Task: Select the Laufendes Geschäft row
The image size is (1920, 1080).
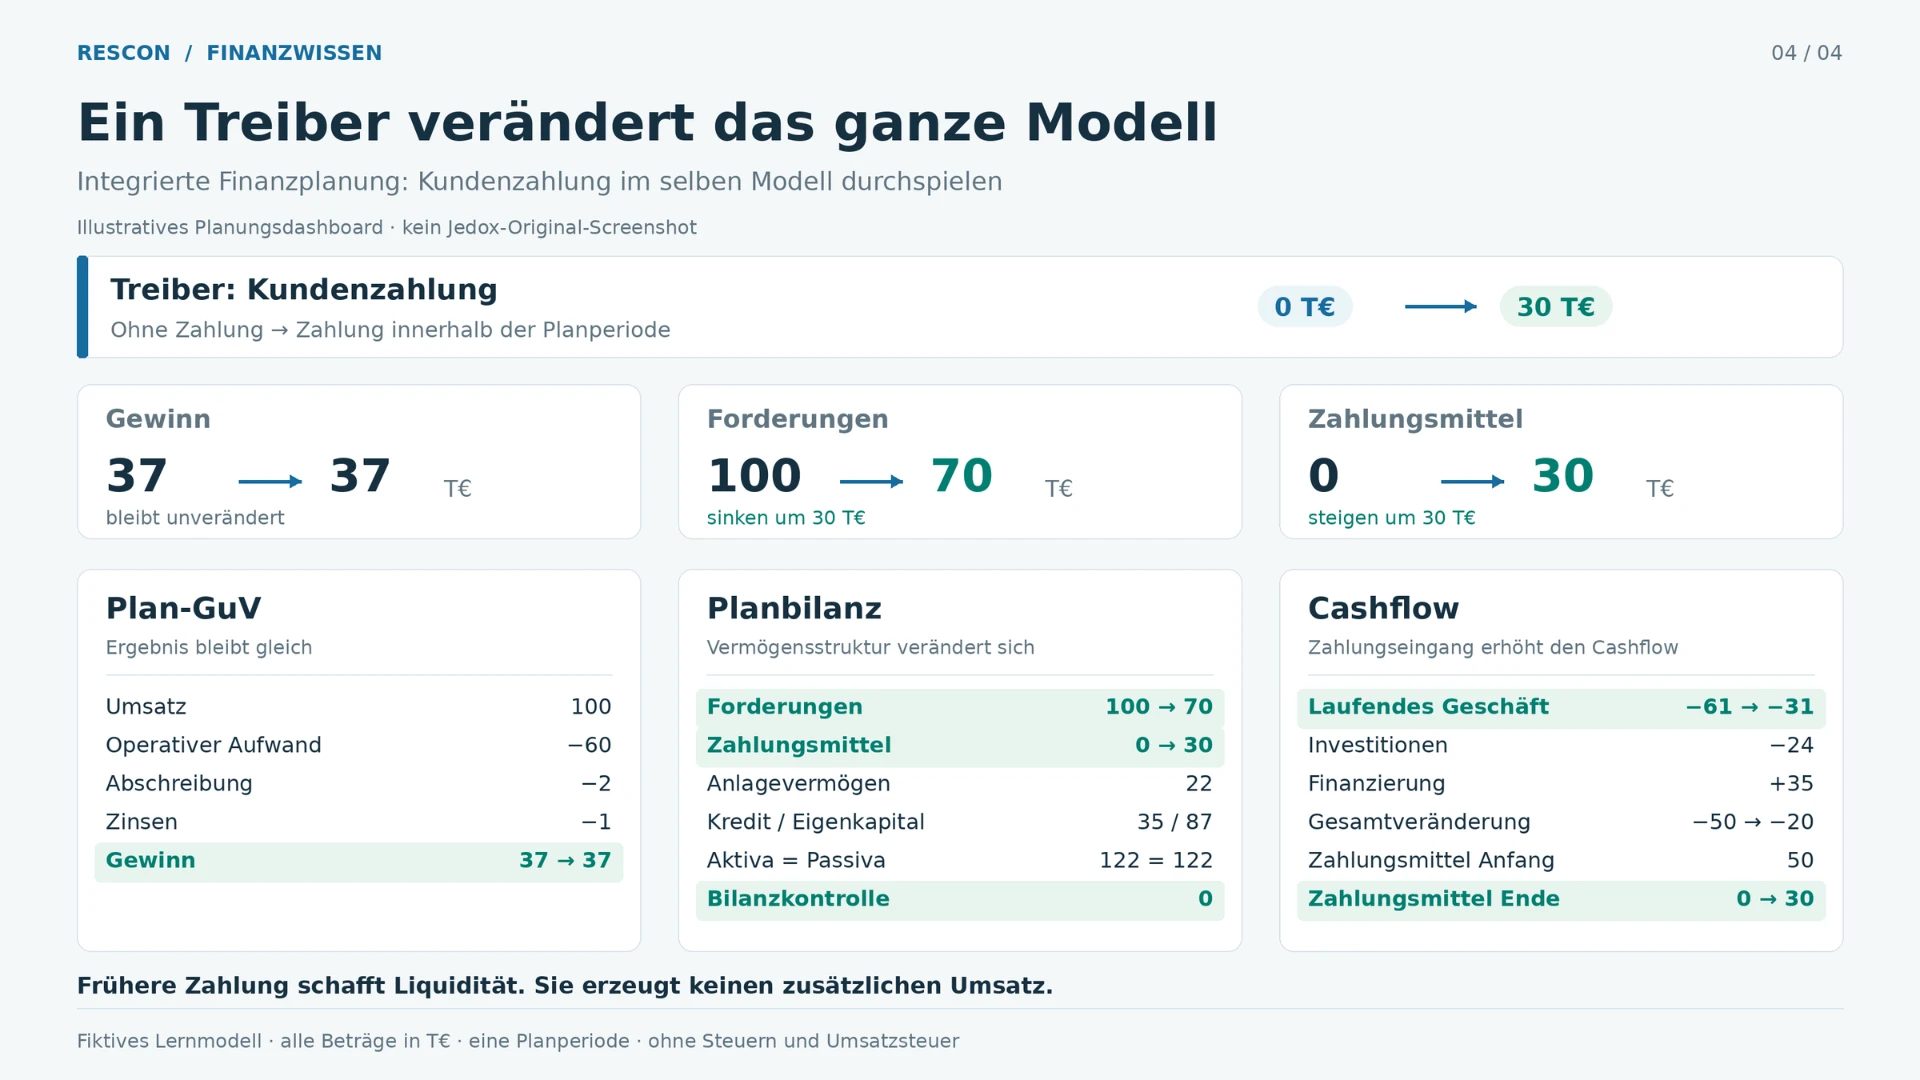Action: [1561, 707]
